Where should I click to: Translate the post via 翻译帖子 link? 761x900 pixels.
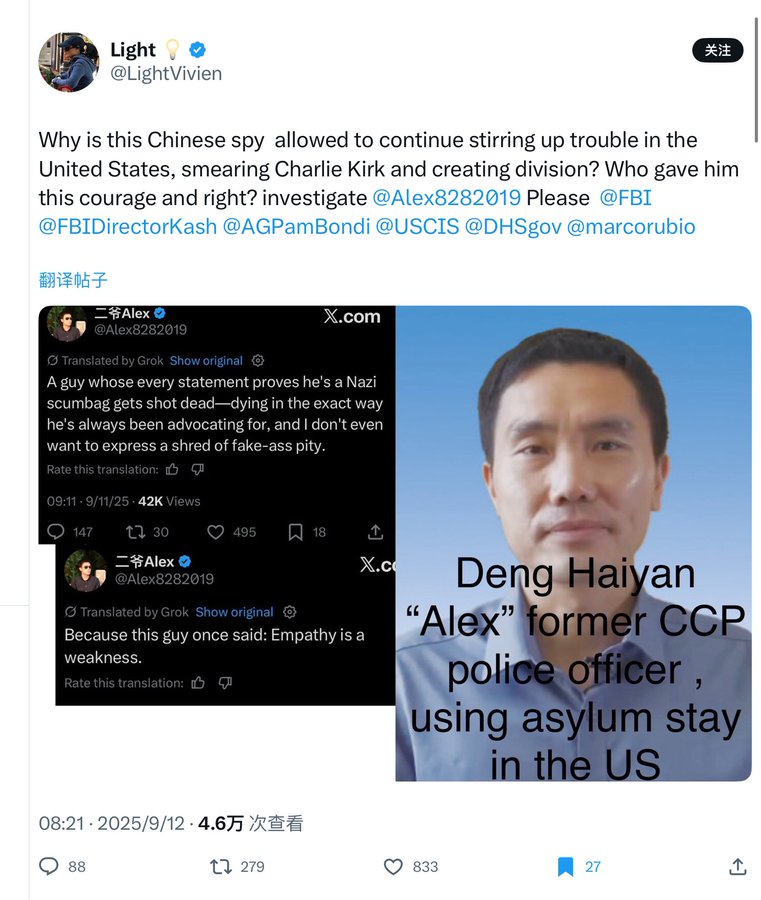(73, 280)
